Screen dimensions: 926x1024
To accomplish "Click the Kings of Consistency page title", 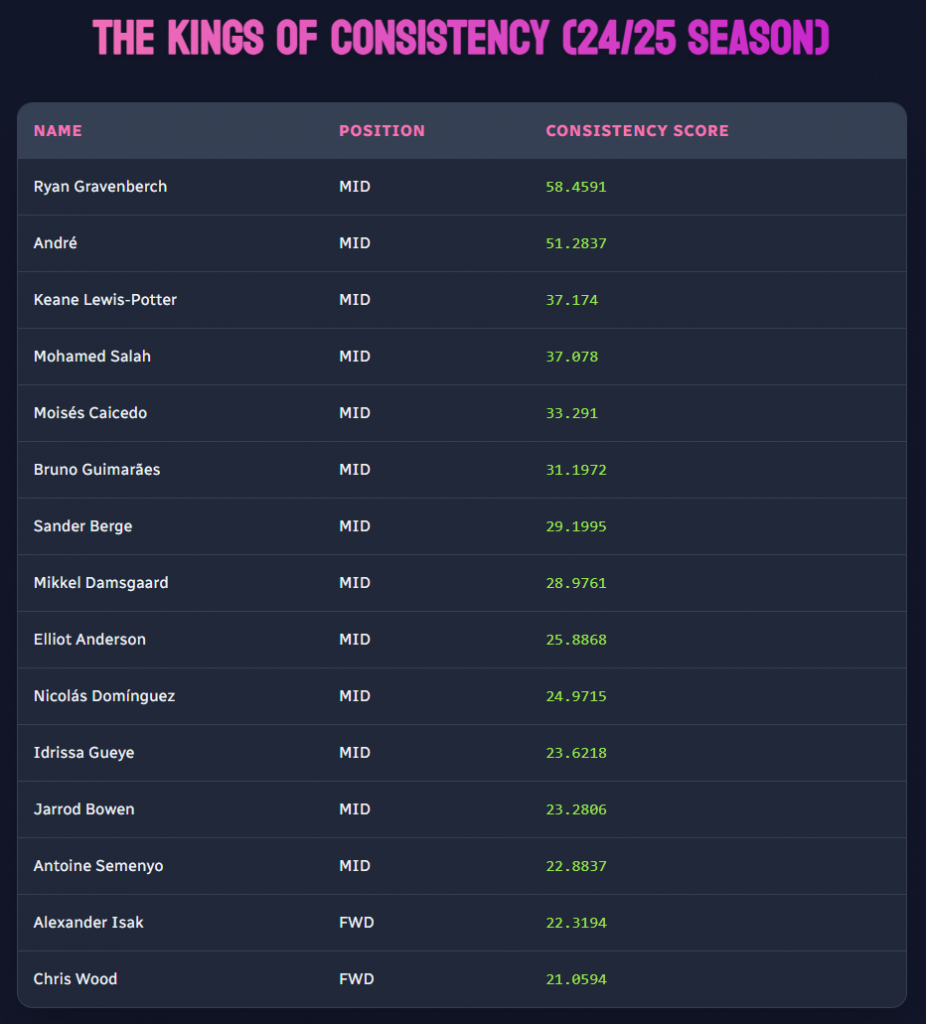I will tap(462, 37).
